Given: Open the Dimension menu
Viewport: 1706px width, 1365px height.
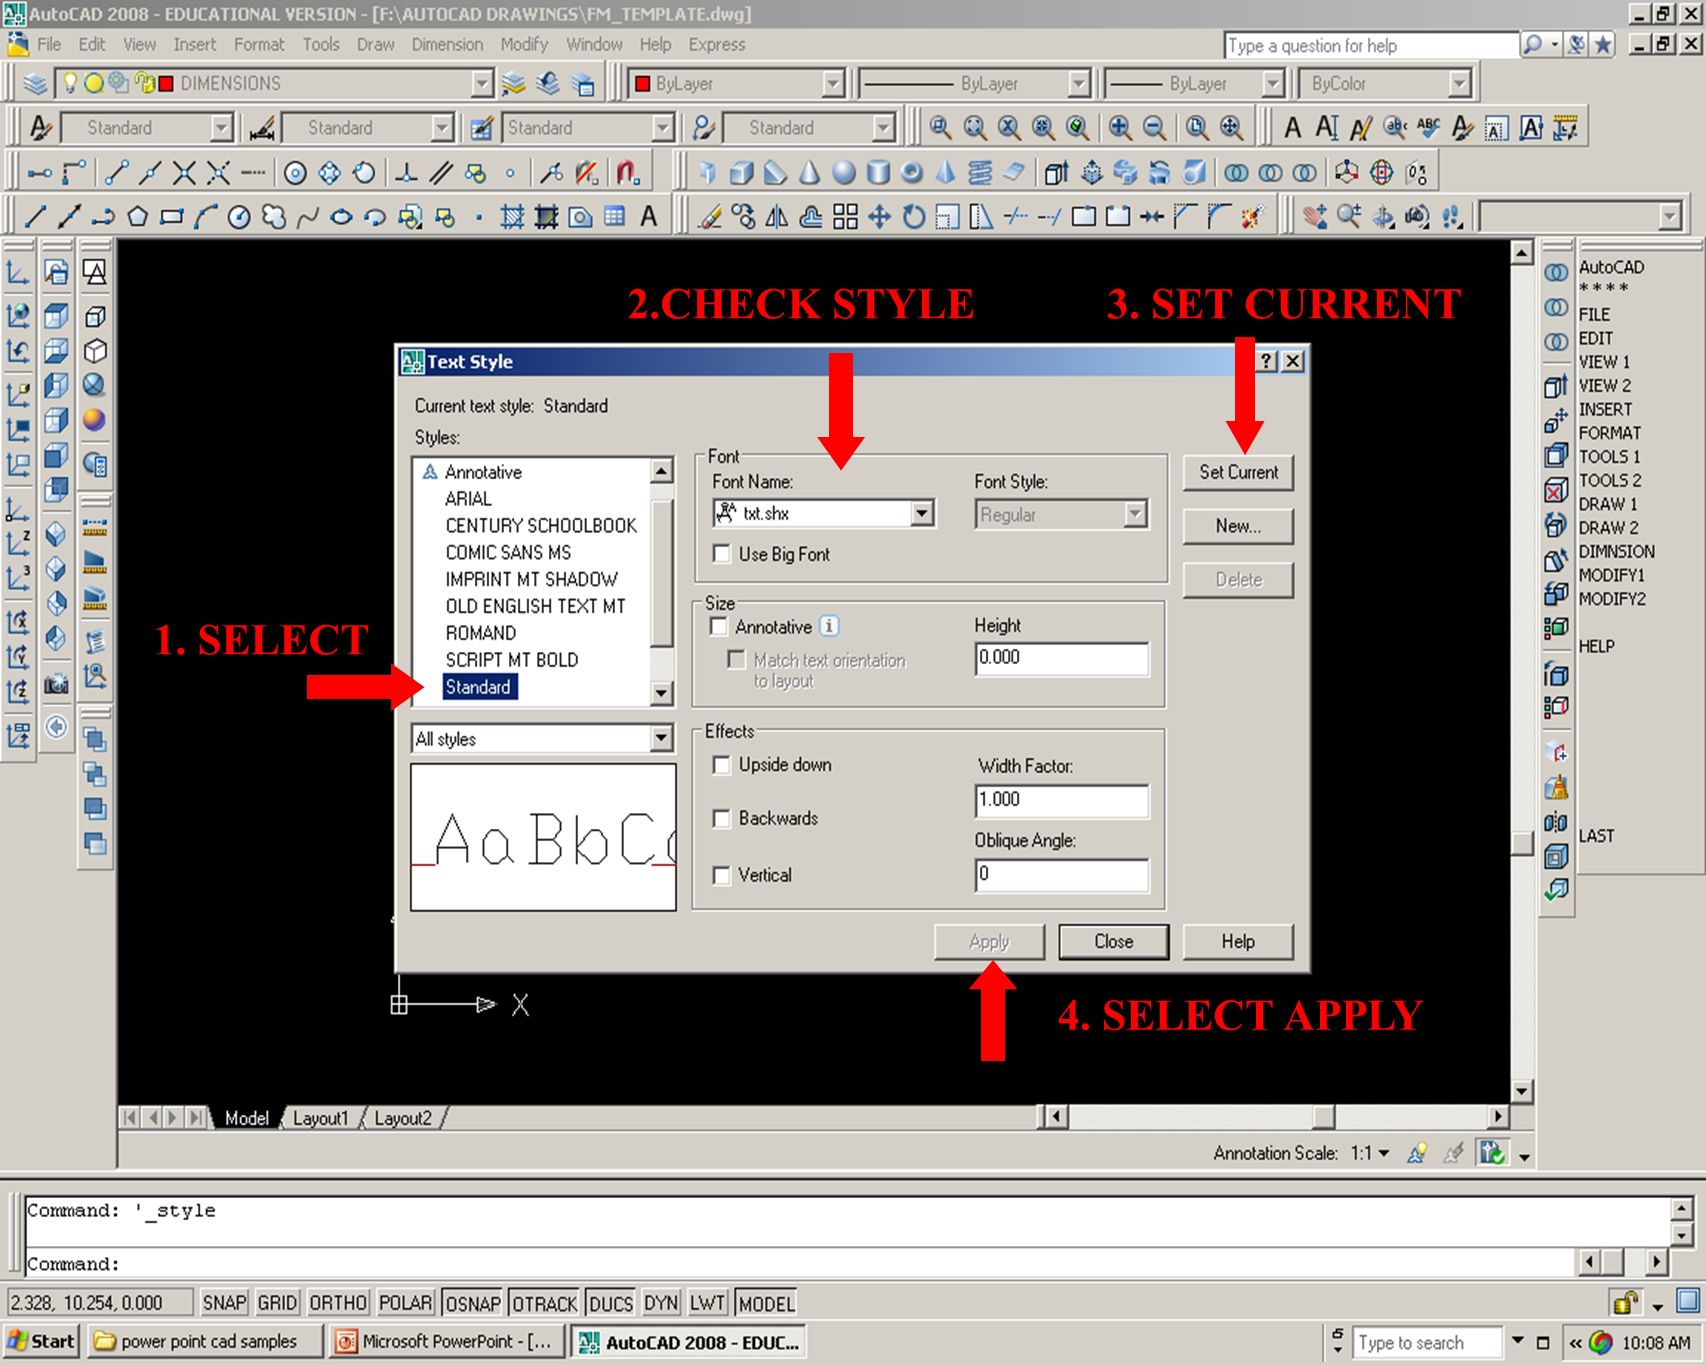Looking at the screenshot, I should pos(447,44).
